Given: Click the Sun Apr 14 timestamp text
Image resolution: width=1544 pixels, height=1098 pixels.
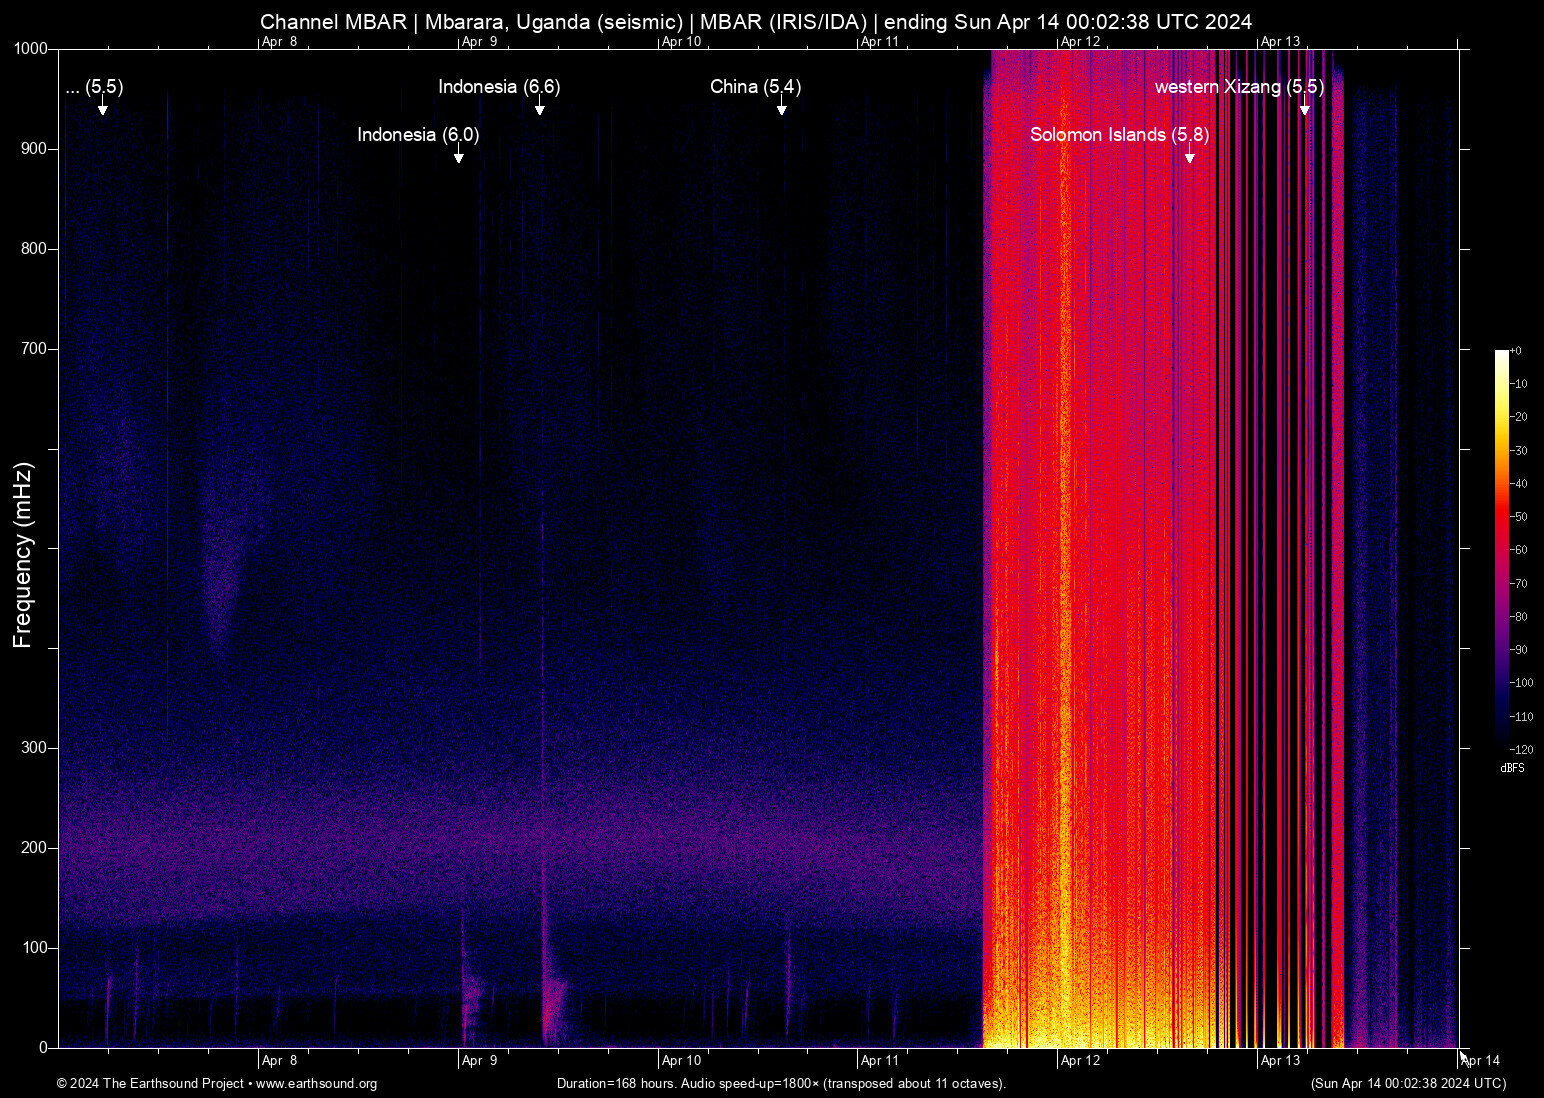Looking at the screenshot, I should click(1408, 1084).
